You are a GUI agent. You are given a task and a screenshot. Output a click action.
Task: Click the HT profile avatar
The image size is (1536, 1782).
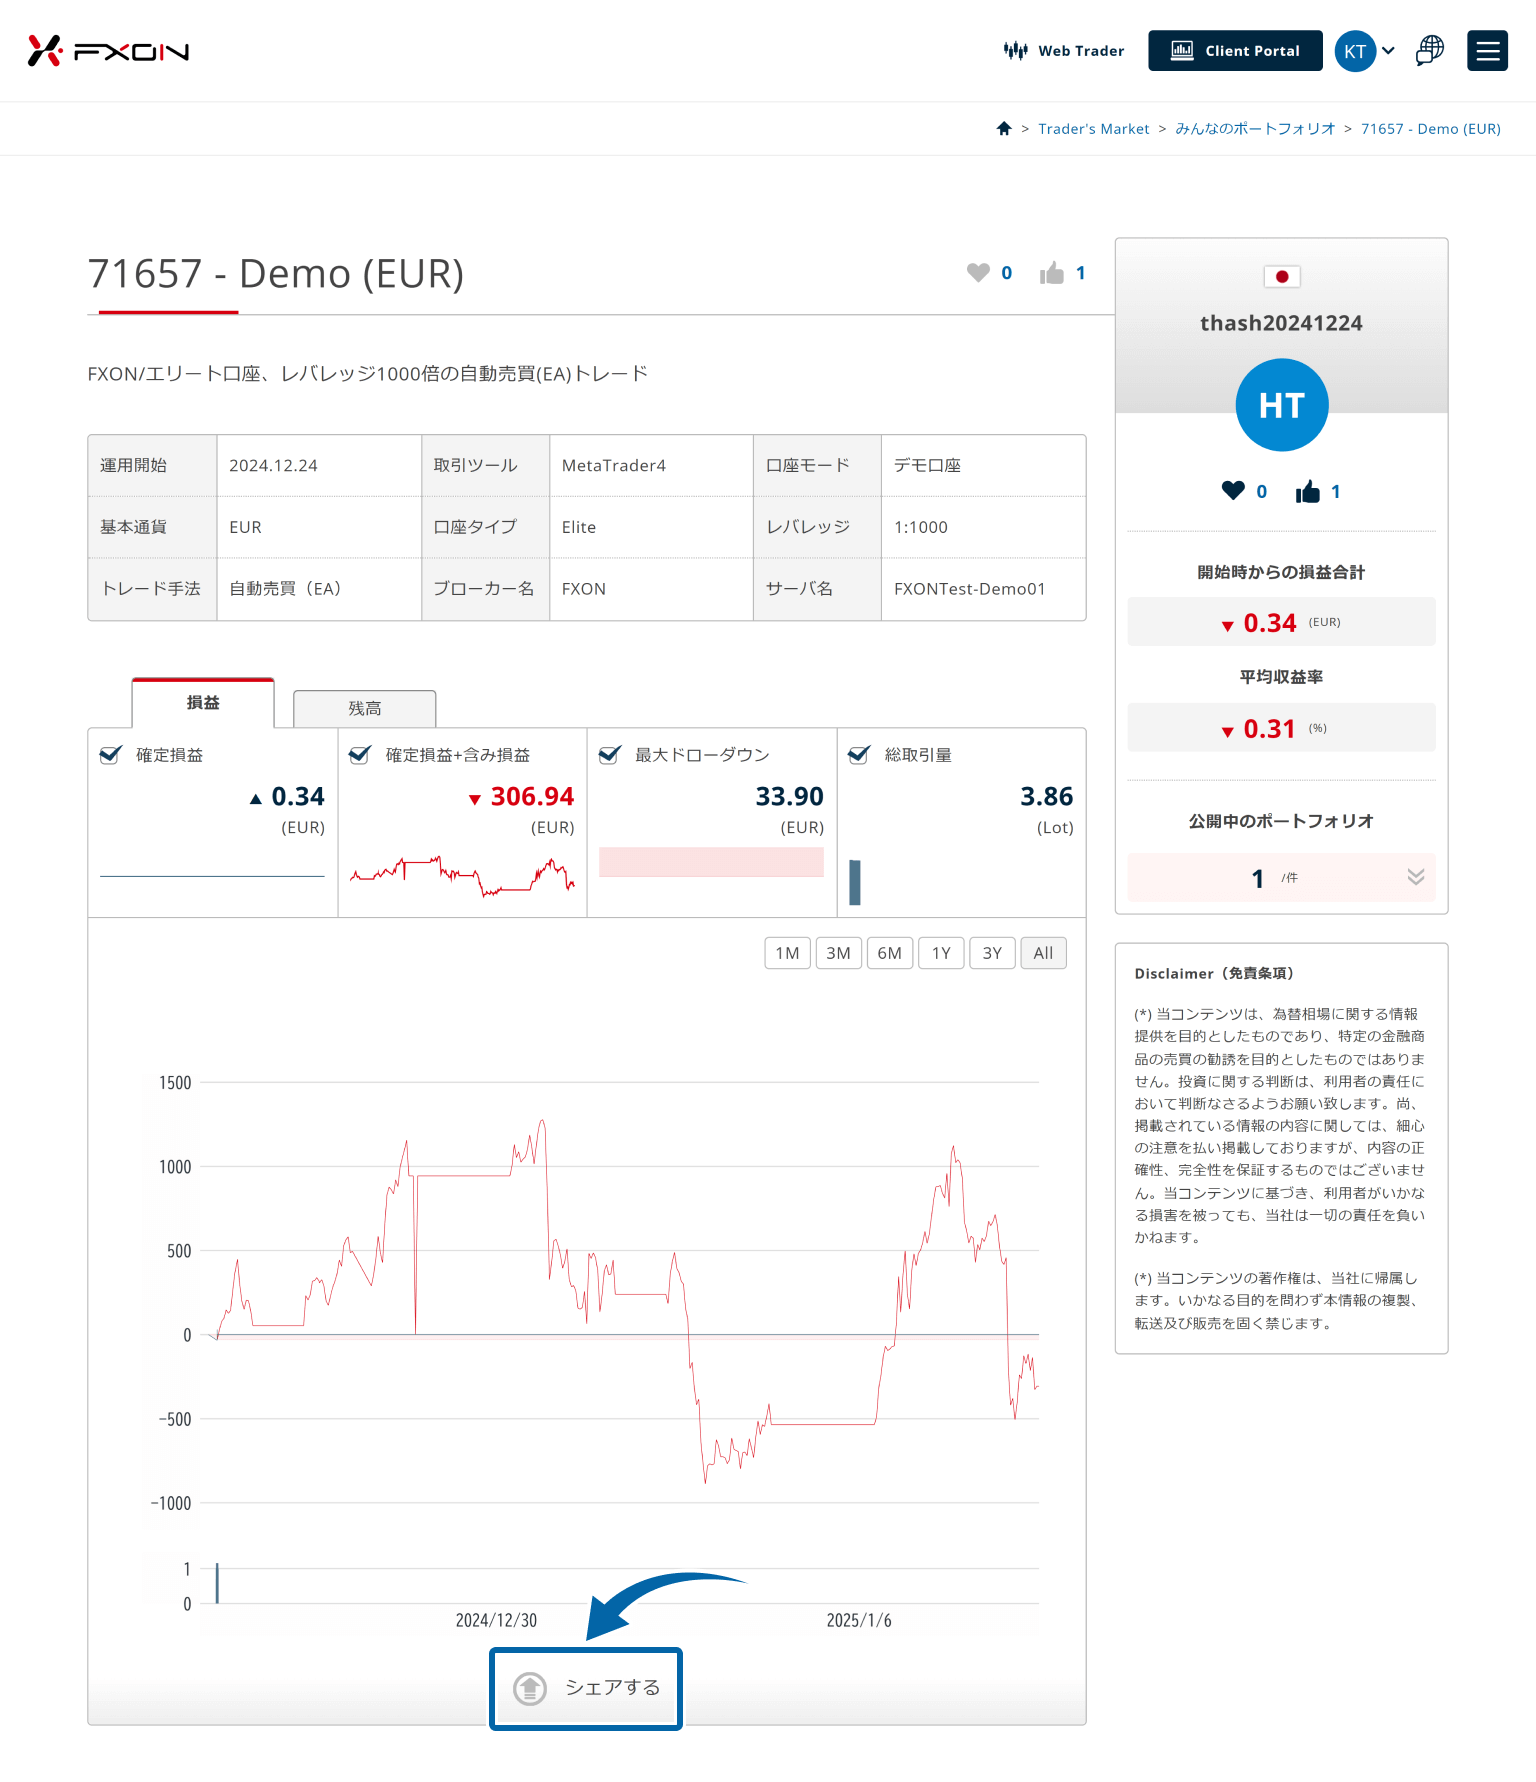point(1282,405)
